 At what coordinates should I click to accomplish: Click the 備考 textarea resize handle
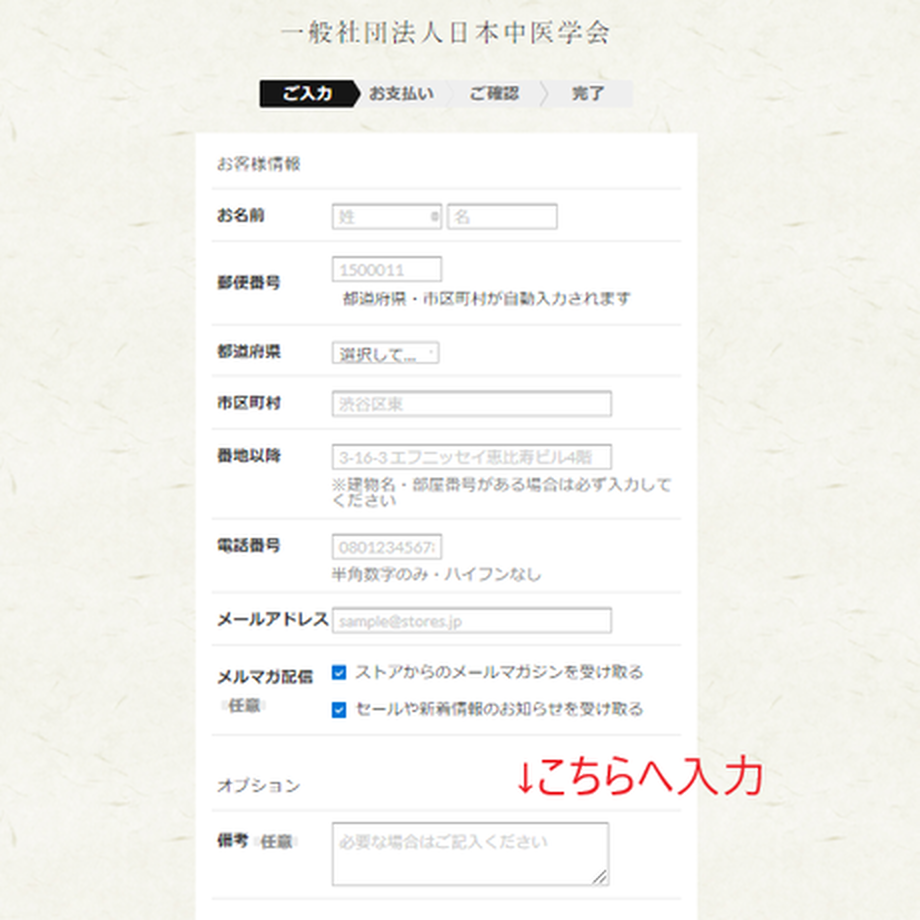point(600,877)
